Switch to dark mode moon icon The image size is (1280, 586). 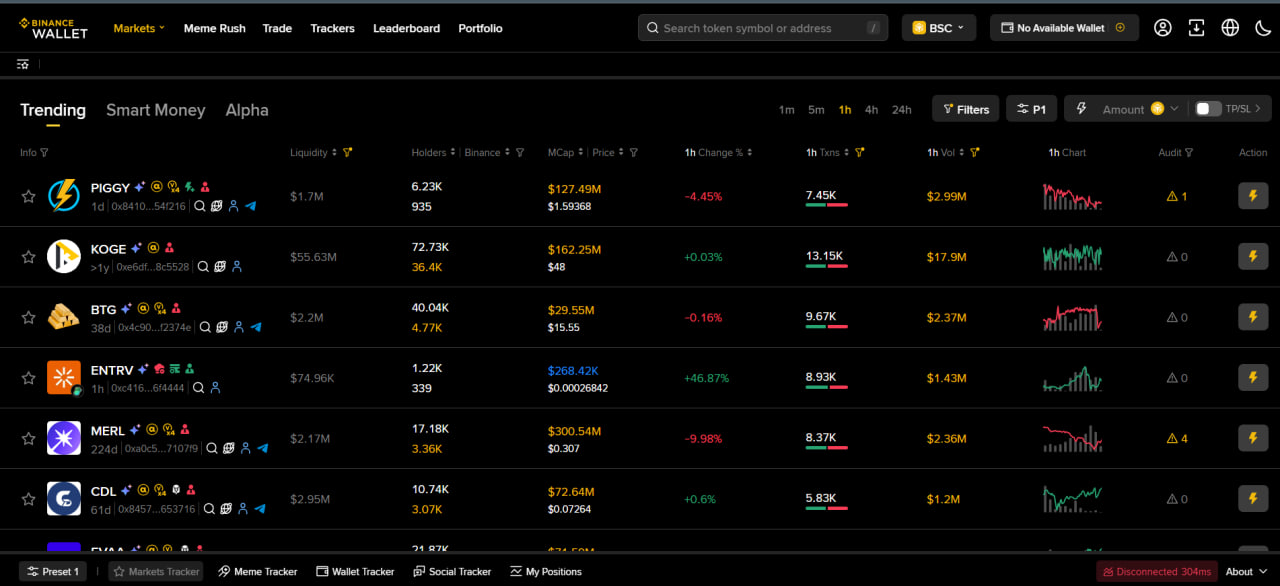1263,28
